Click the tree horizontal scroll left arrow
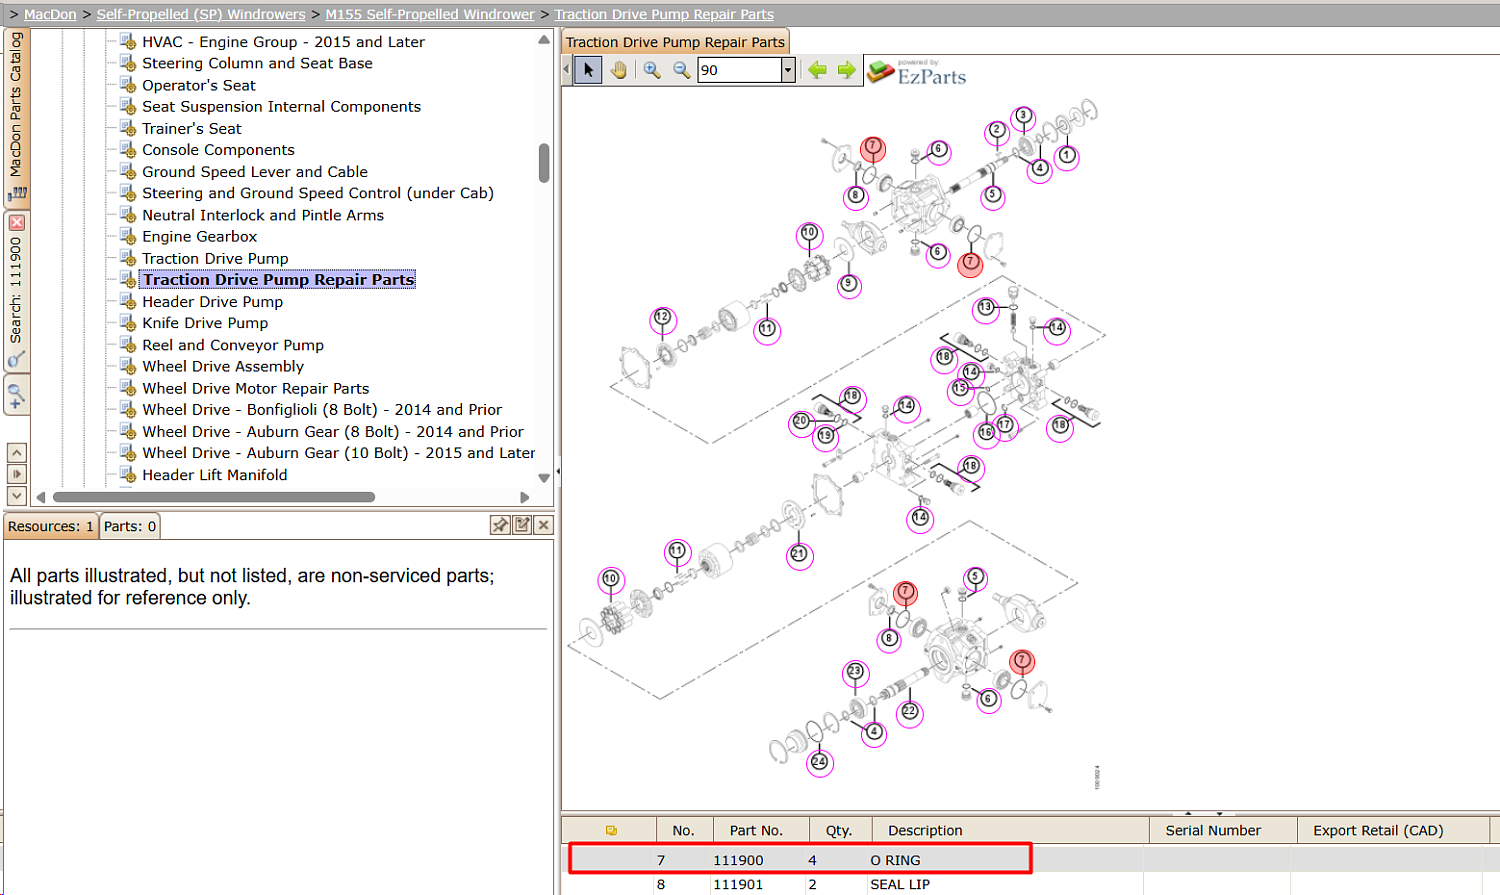This screenshot has width=1500, height=895. click(41, 497)
